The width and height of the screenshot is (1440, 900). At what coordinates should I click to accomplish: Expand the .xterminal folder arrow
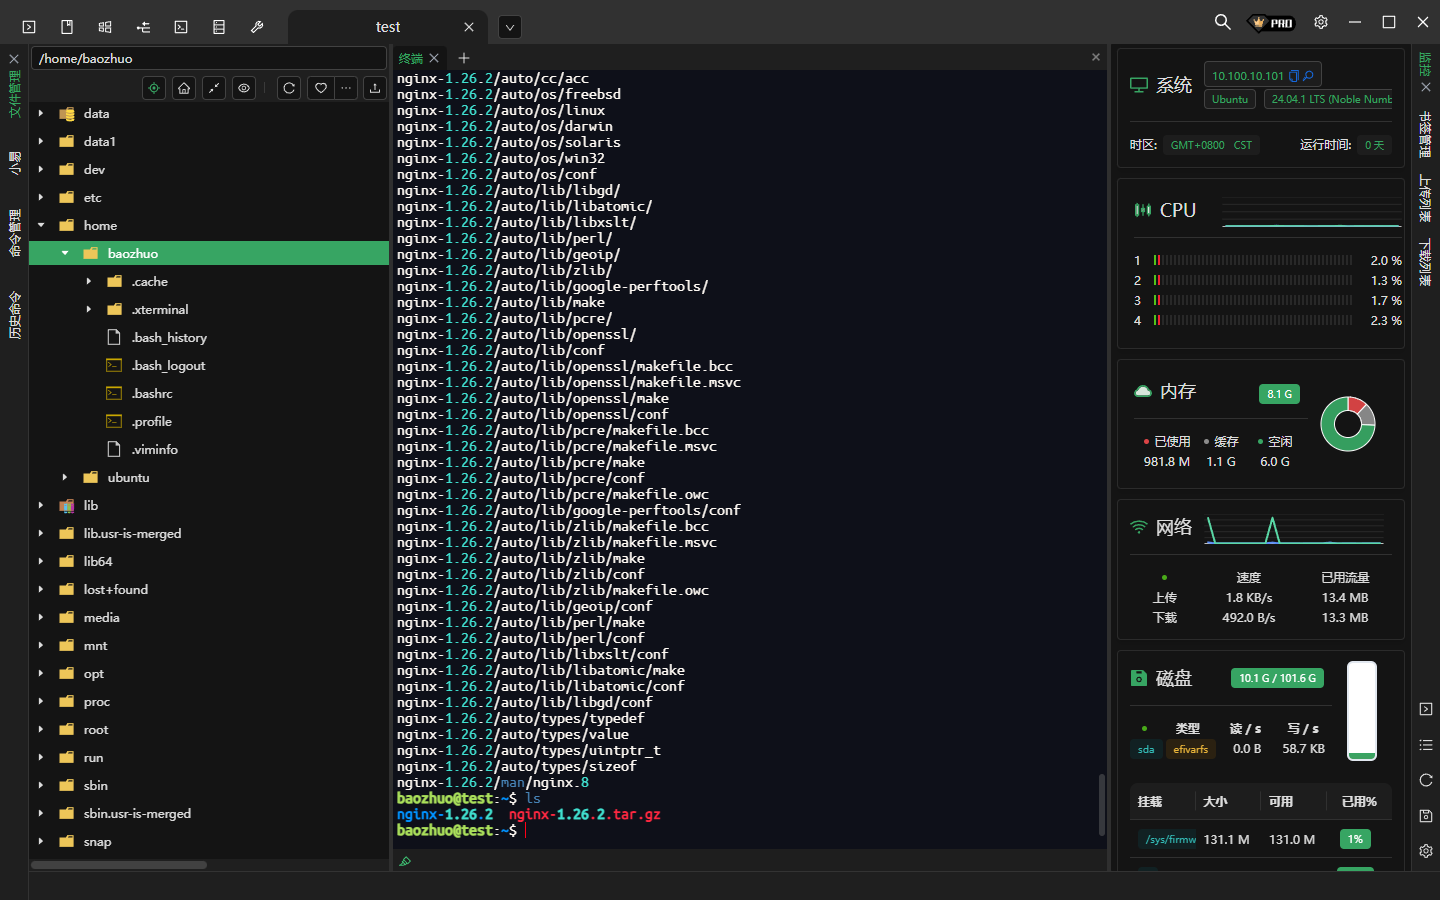[89, 310]
